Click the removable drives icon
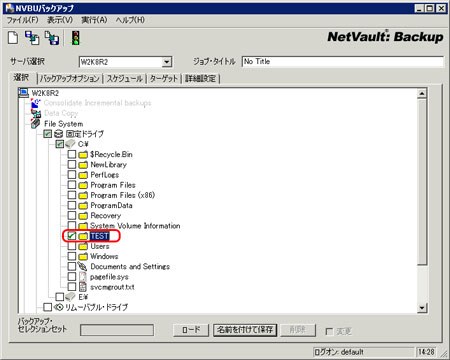This screenshot has height=360, width=450. pos(59,307)
